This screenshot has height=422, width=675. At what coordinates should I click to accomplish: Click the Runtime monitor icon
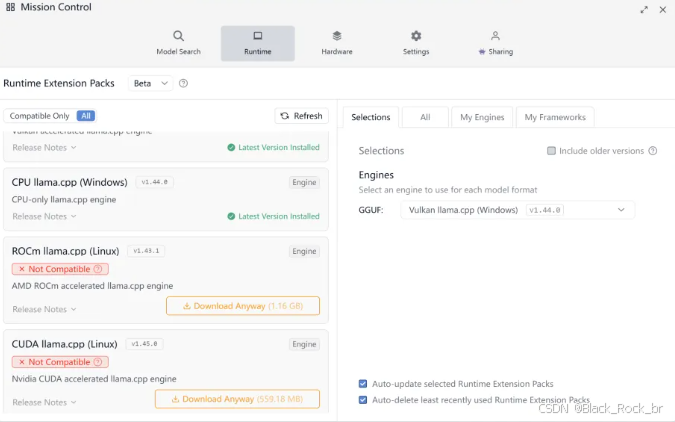257,36
